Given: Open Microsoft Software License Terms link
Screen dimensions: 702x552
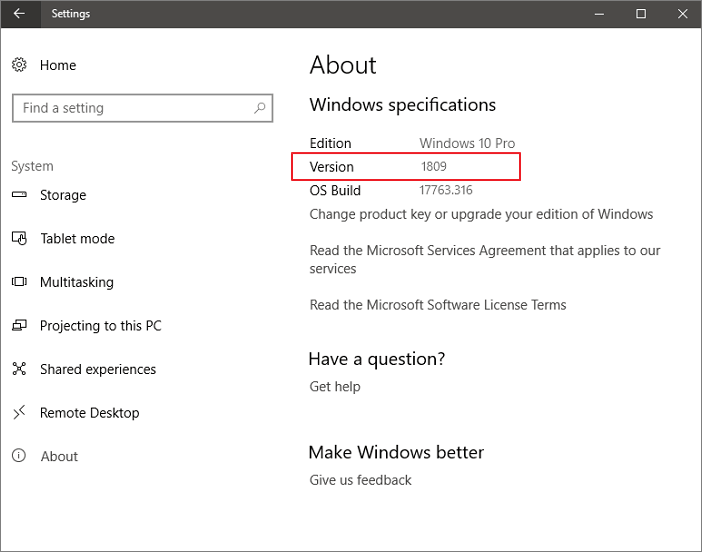Looking at the screenshot, I should pyautogui.click(x=438, y=305).
